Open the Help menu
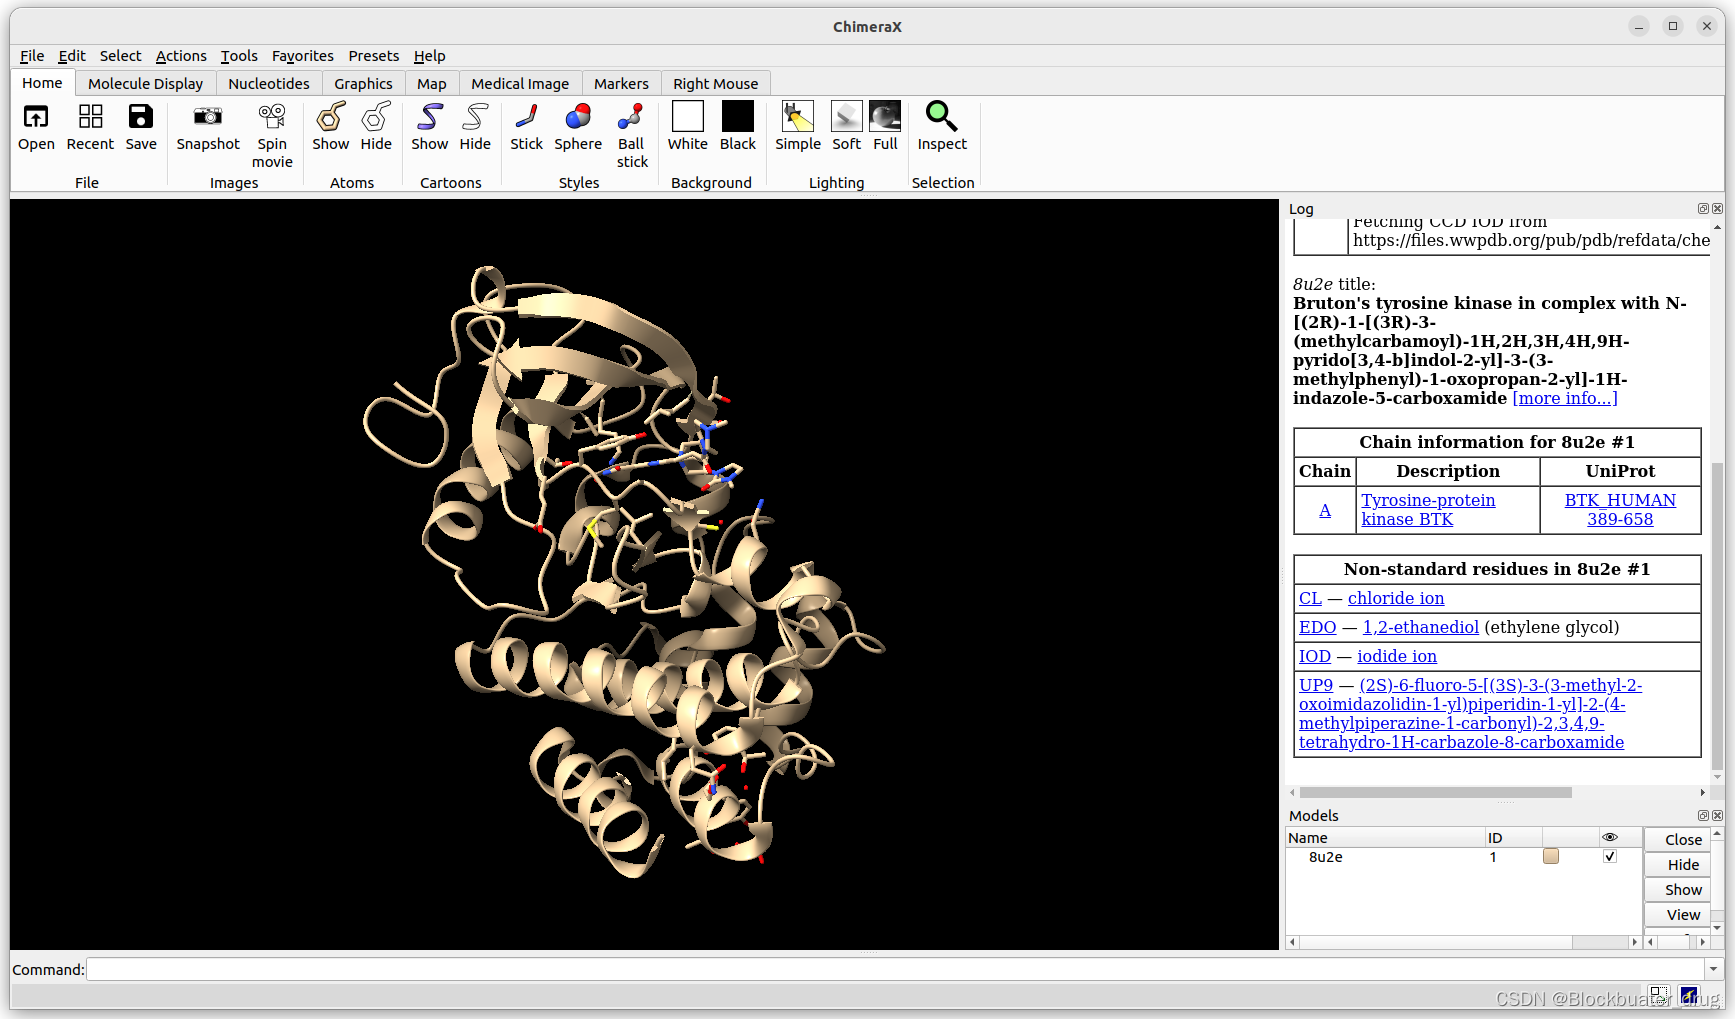 point(429,56)
